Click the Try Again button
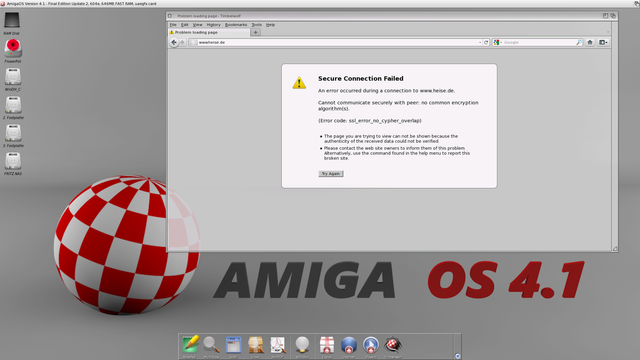 (x=331, y=174)
